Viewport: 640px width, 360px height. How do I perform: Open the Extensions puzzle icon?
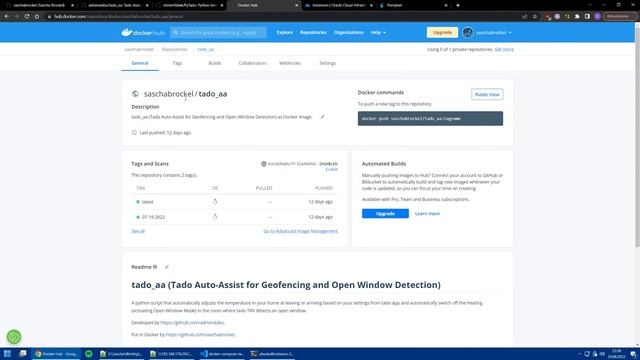click(x=577, y=17)
